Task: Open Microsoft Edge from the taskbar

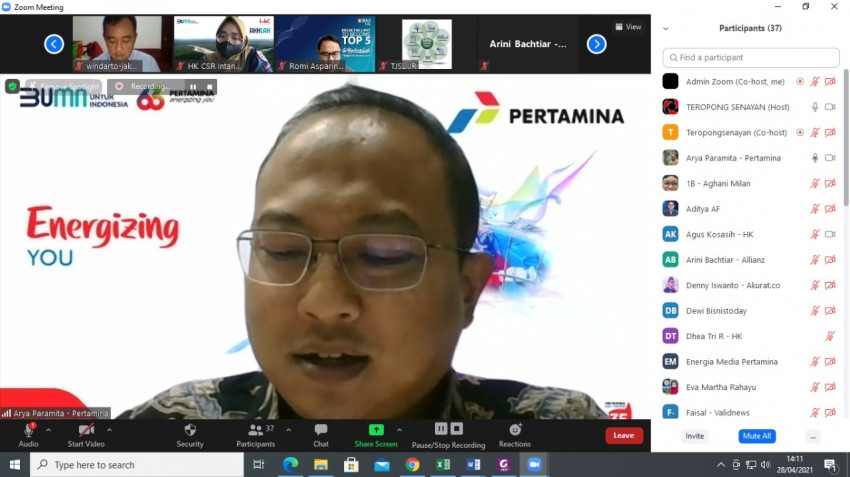Action: [x=291, y=465]
